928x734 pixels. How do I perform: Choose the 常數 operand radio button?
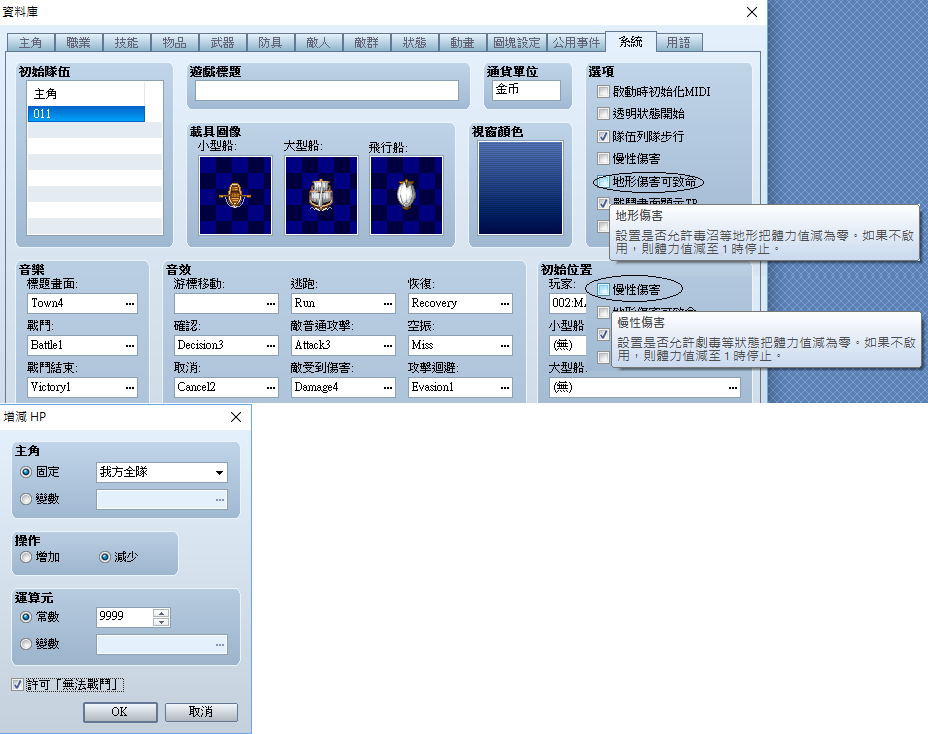tap(26, 617)
